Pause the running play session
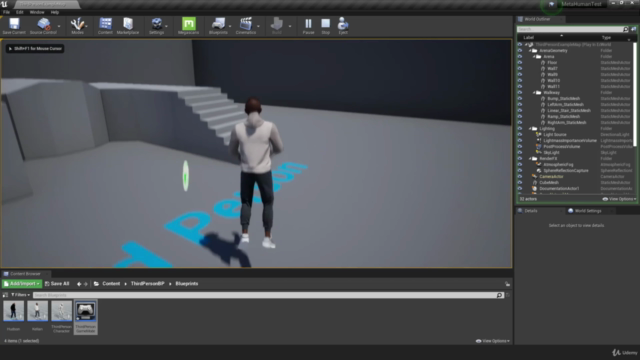 tap(308, 26)
